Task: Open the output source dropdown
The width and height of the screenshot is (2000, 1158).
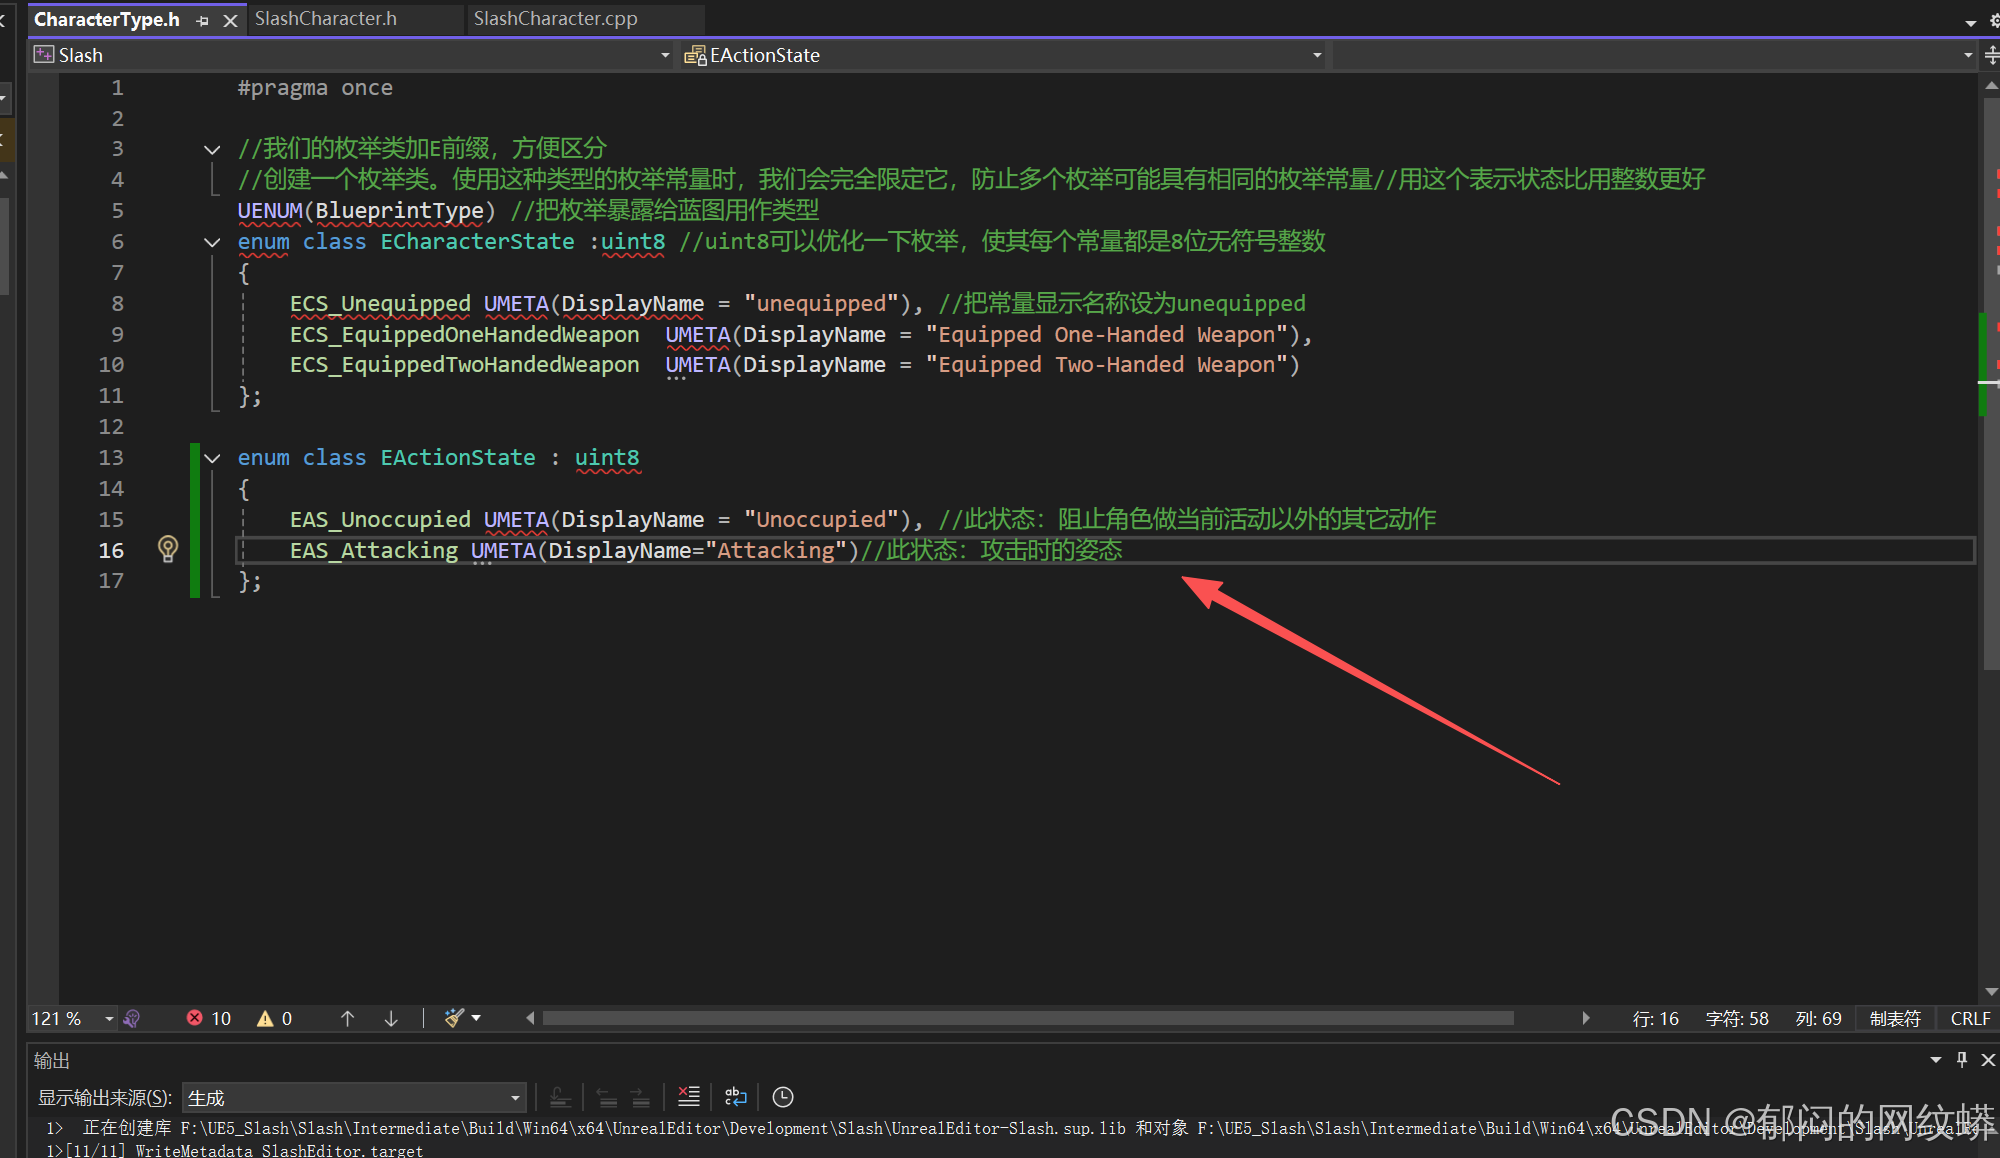Action: click(515, 1098)
